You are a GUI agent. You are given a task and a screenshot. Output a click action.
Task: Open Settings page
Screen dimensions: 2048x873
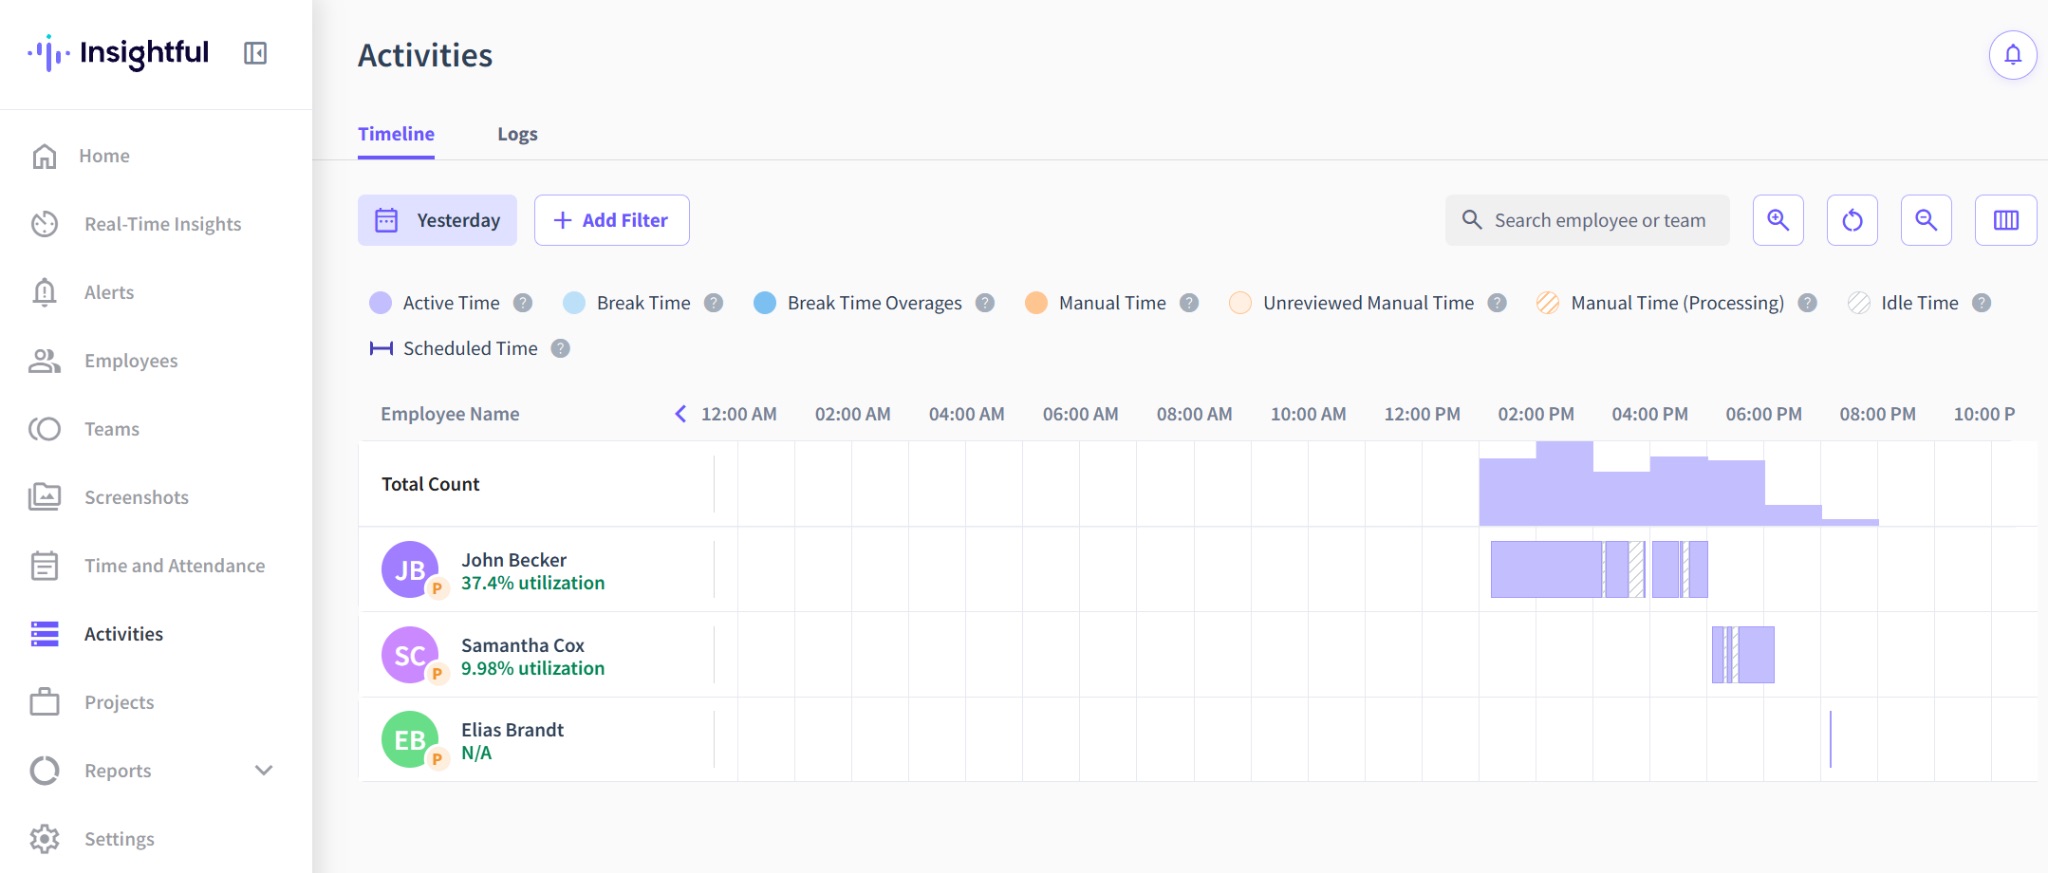119,839
